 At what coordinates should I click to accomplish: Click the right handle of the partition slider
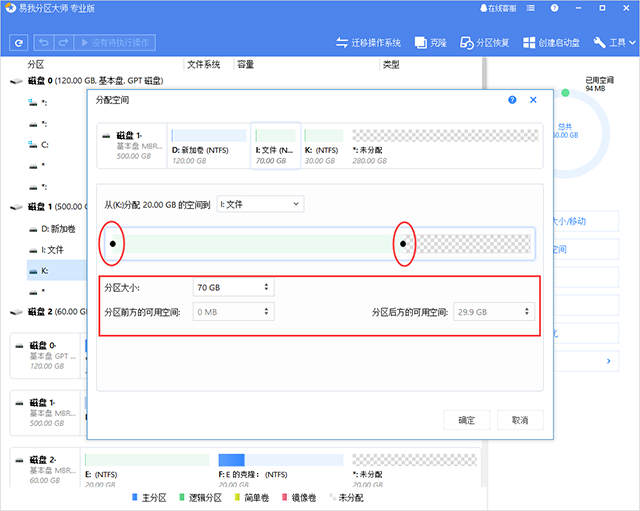click(404, 243)
